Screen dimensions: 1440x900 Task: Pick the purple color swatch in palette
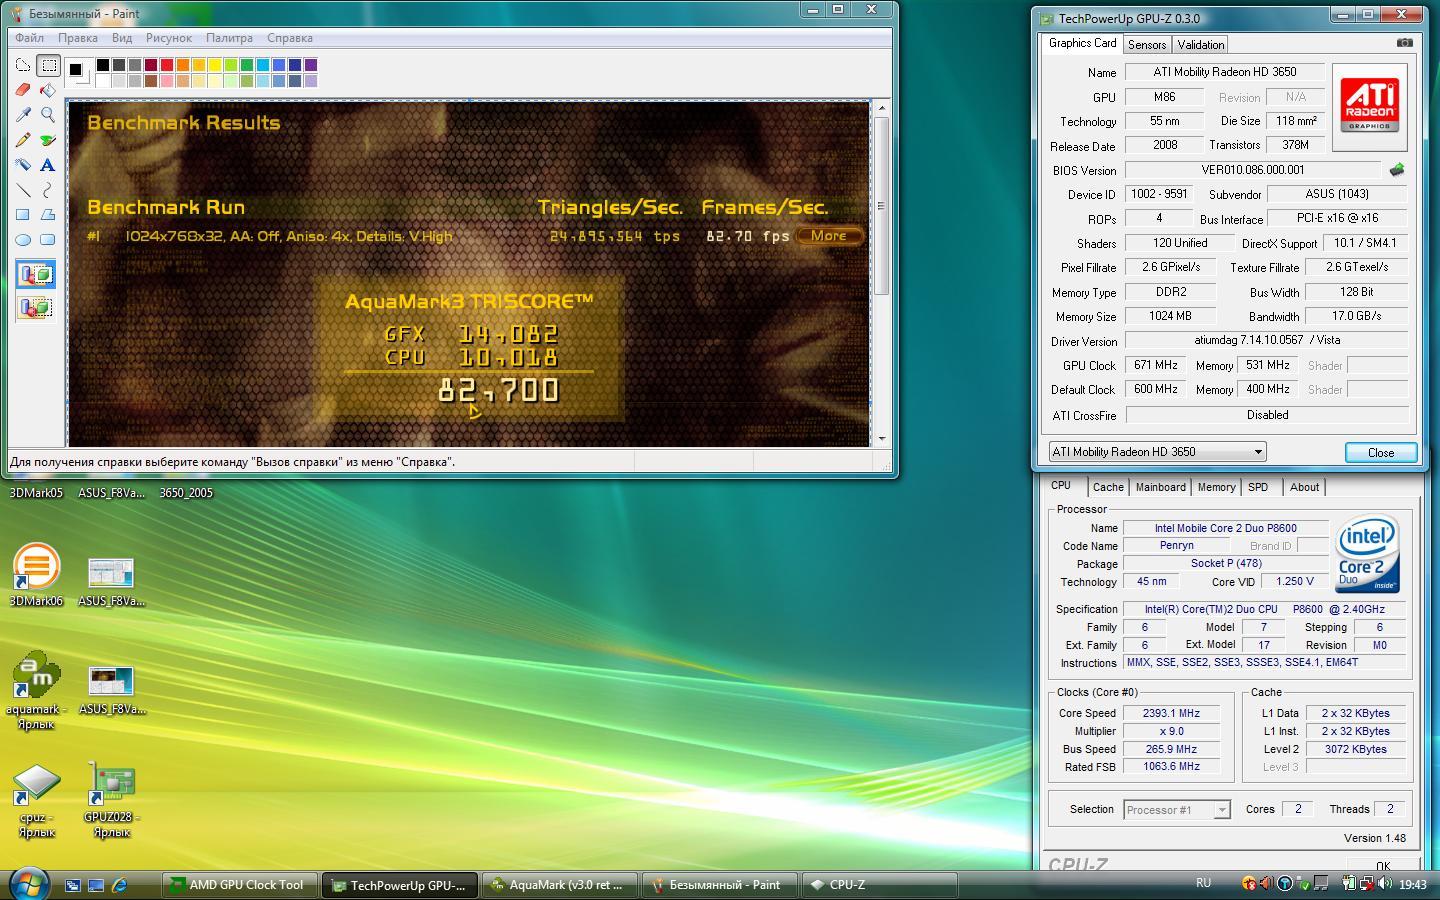pyautogui.click(x=310, y=65)
